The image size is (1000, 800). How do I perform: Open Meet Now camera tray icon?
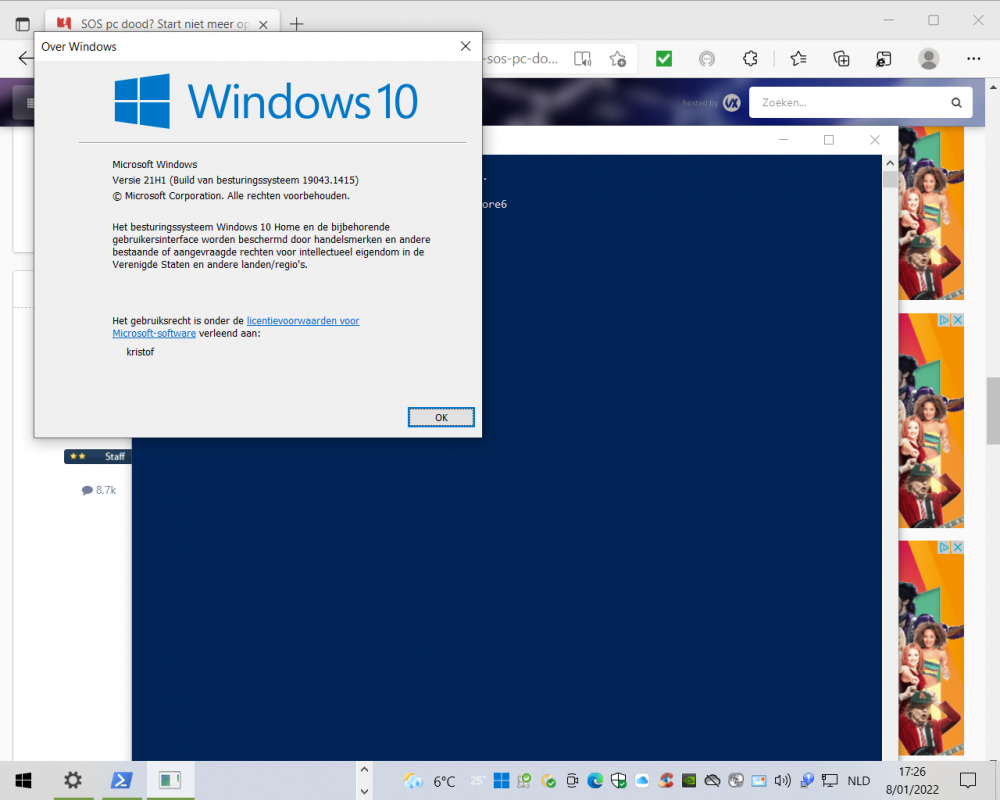coord(572,780)
